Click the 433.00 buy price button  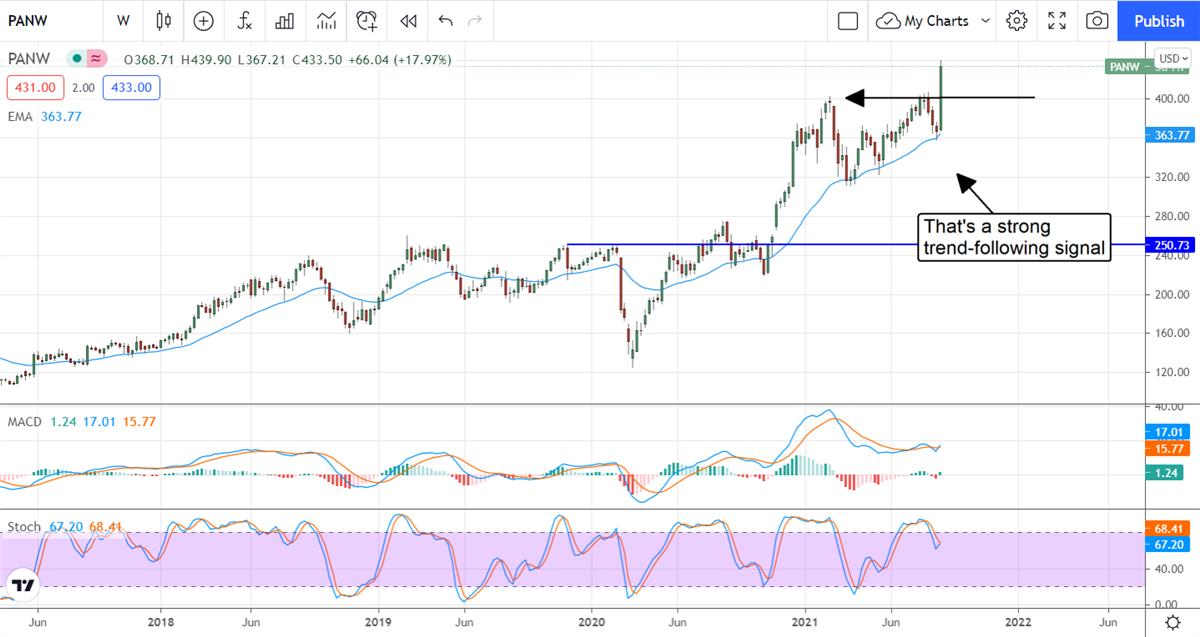131,88
